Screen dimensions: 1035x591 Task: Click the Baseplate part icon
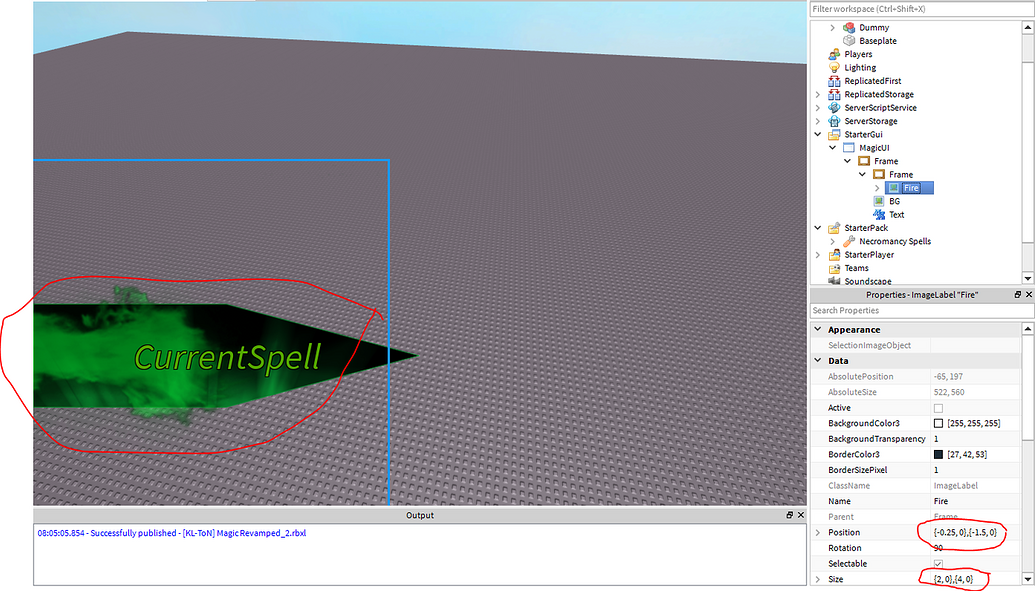click(849, 41)
